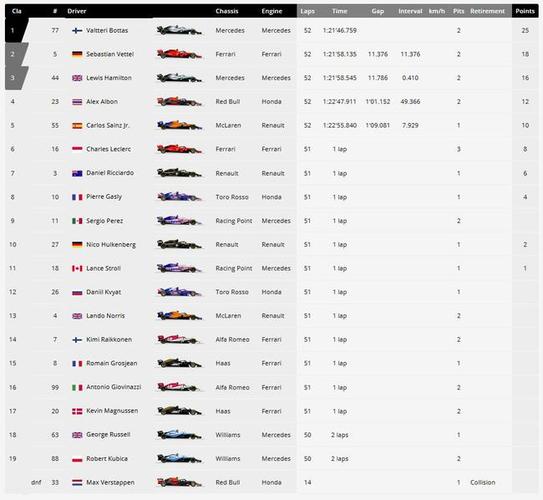Sort table by the Points column header
Viewport: 543px width, 500px height.
tap(525, 11)
